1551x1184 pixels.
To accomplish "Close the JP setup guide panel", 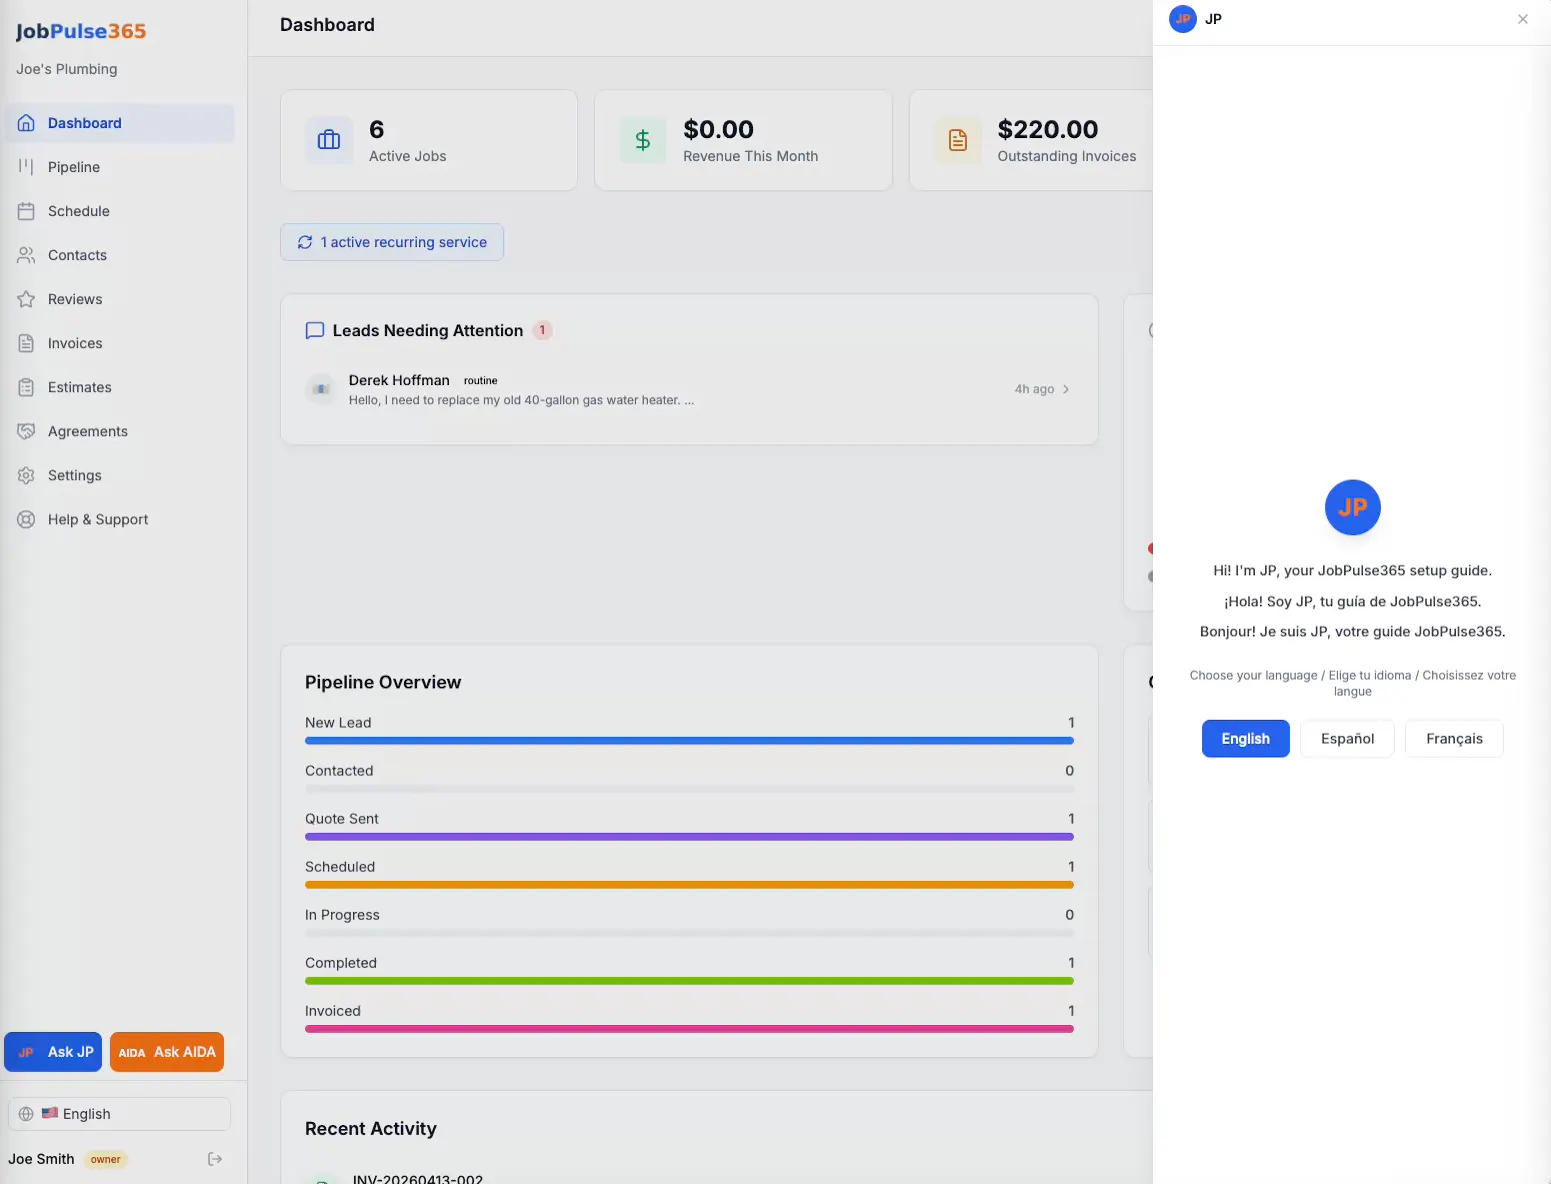I will (1523, 19).
